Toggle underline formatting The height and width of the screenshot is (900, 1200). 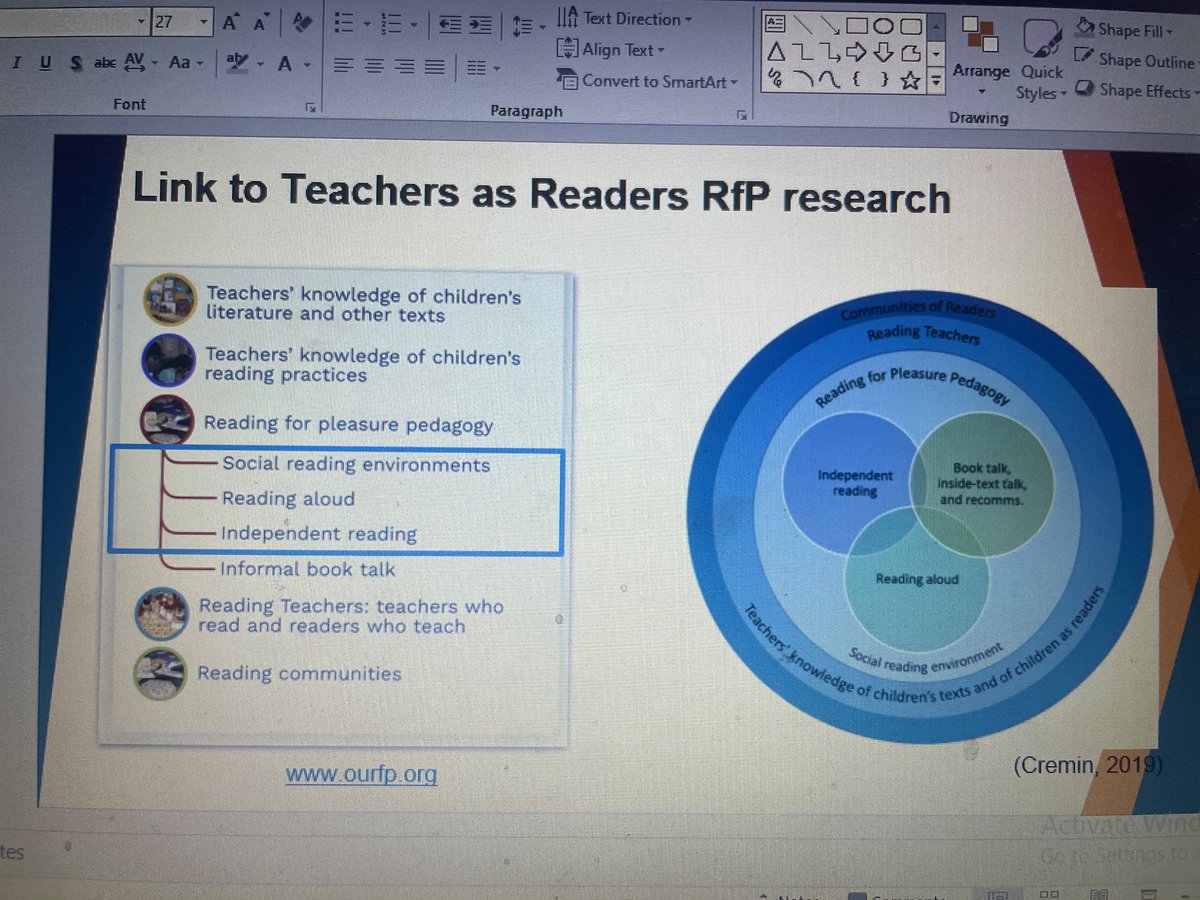click(x=46, y=63)
